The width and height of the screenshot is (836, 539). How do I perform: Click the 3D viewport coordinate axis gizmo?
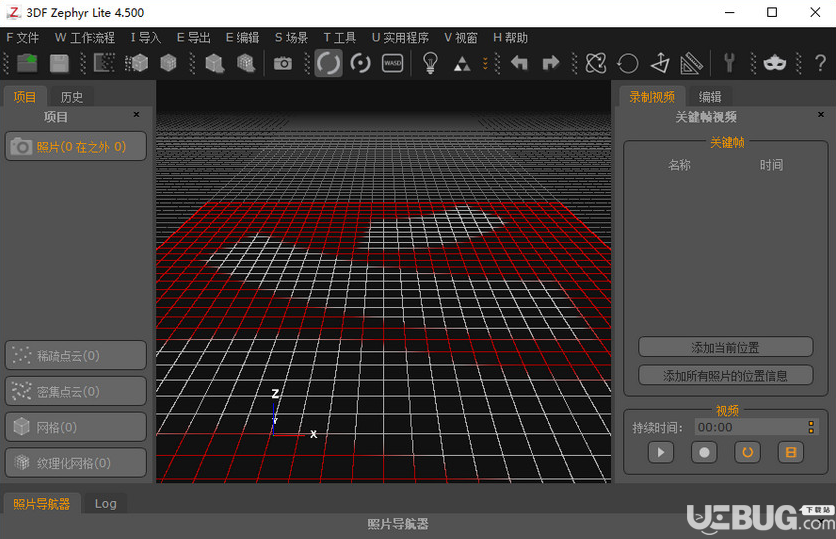tap(293, 415)
